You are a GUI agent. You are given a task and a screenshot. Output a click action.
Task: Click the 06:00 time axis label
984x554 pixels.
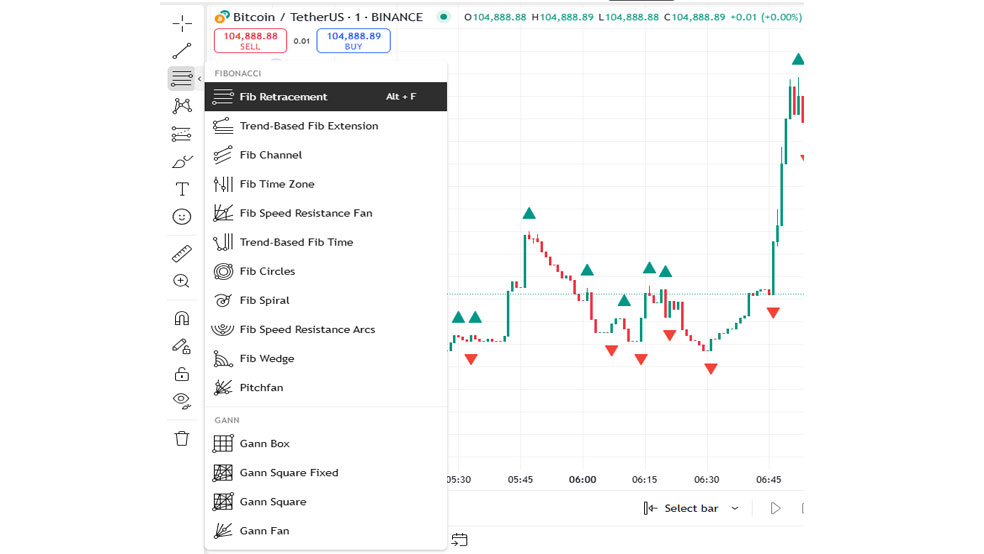pos(582,479)
